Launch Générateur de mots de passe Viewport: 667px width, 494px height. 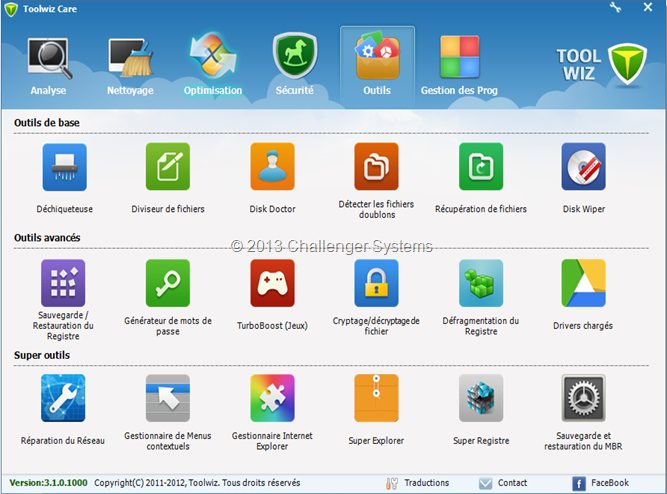click(168, 283)
